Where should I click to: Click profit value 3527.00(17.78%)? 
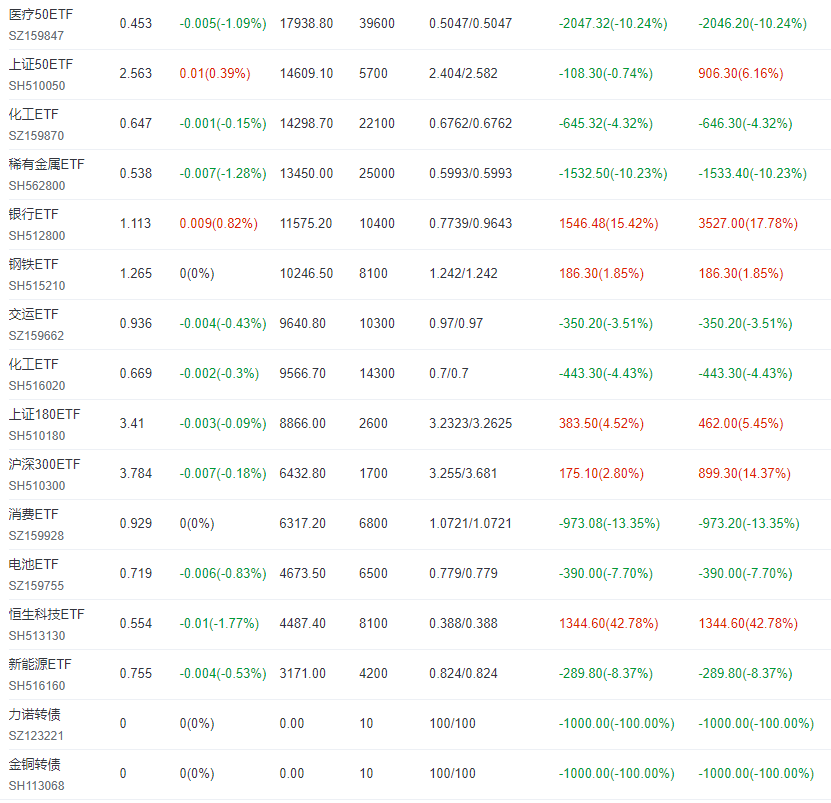pyautogui.click(x=748, y=223)
